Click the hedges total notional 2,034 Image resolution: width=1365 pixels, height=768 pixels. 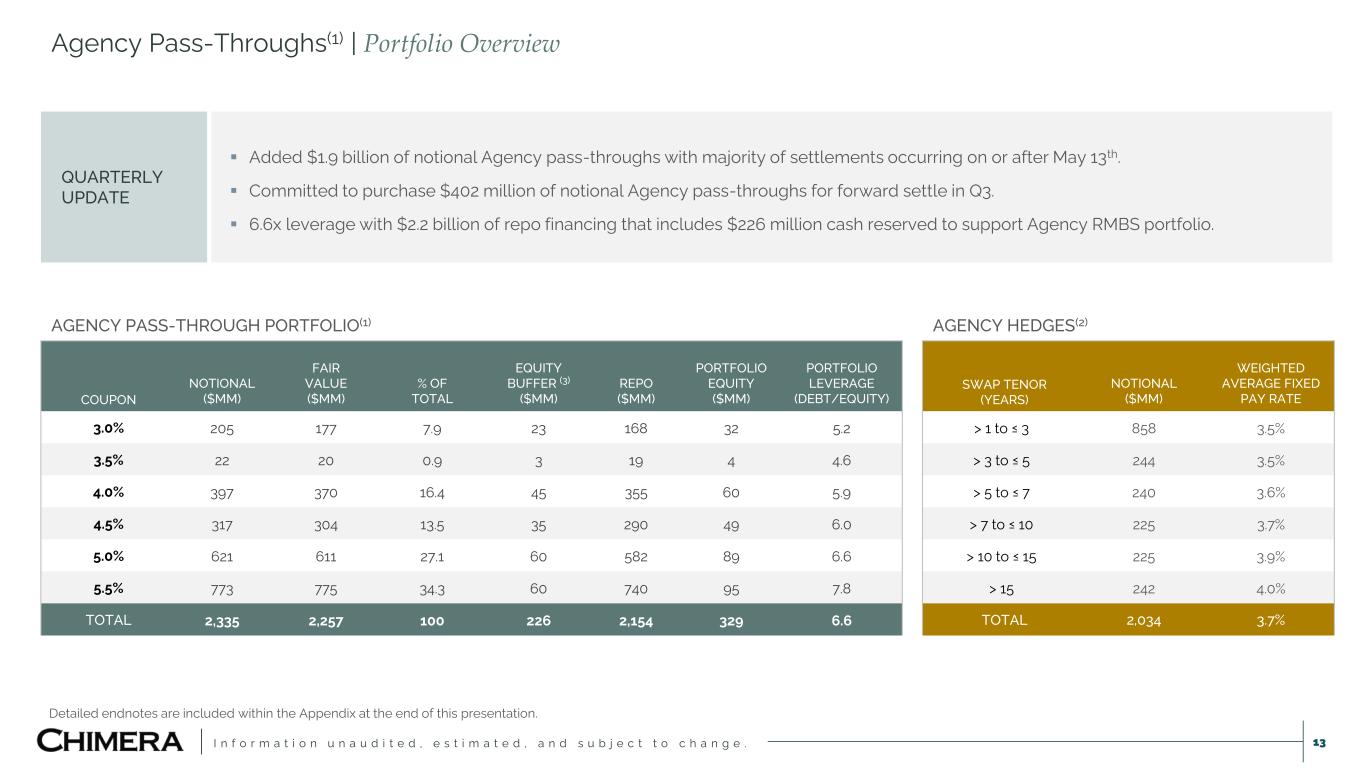[1143, 620]
